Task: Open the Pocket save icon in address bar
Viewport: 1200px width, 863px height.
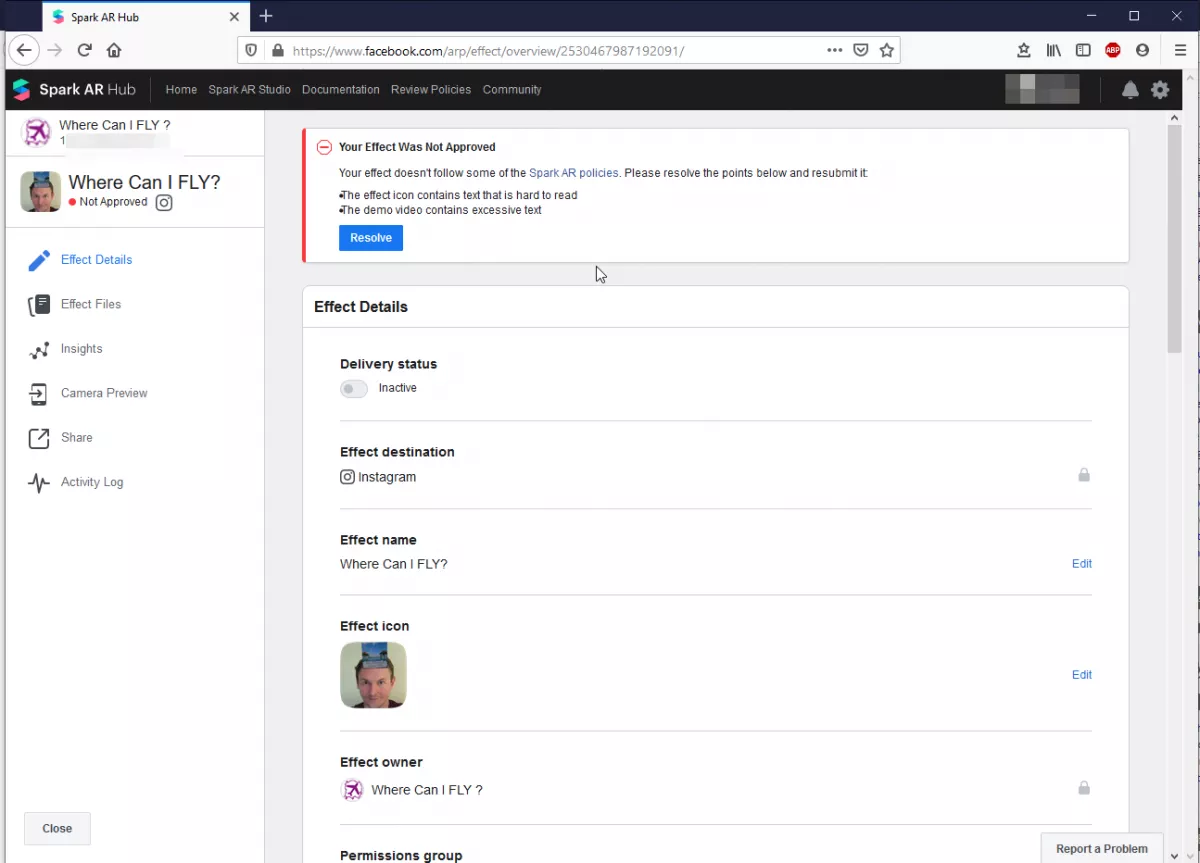Action: (x=860, y=50)
